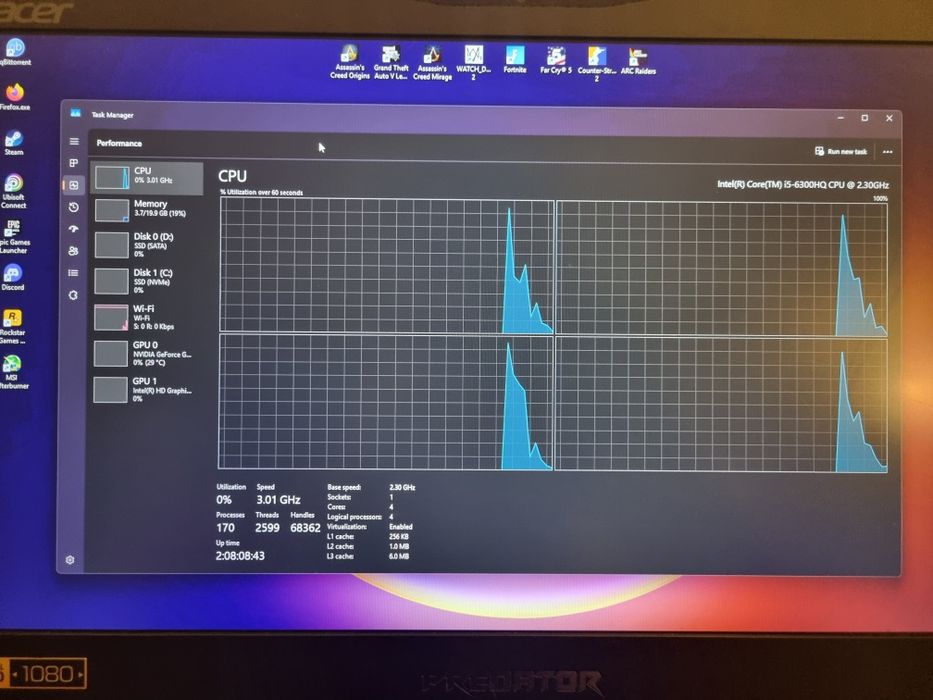Open ARC Raiders desktop shortcut
The image size is (933, 700).
[x=638, y=61]
